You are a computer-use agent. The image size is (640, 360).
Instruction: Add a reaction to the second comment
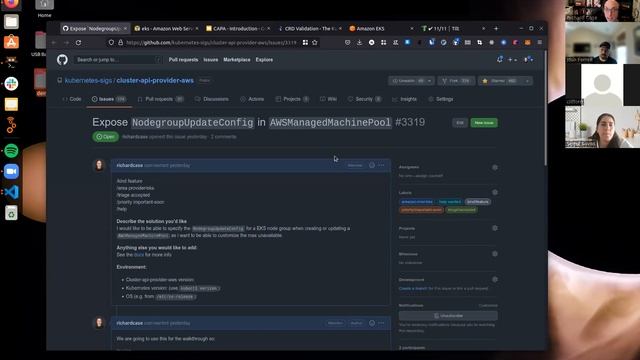coord(372,323)
